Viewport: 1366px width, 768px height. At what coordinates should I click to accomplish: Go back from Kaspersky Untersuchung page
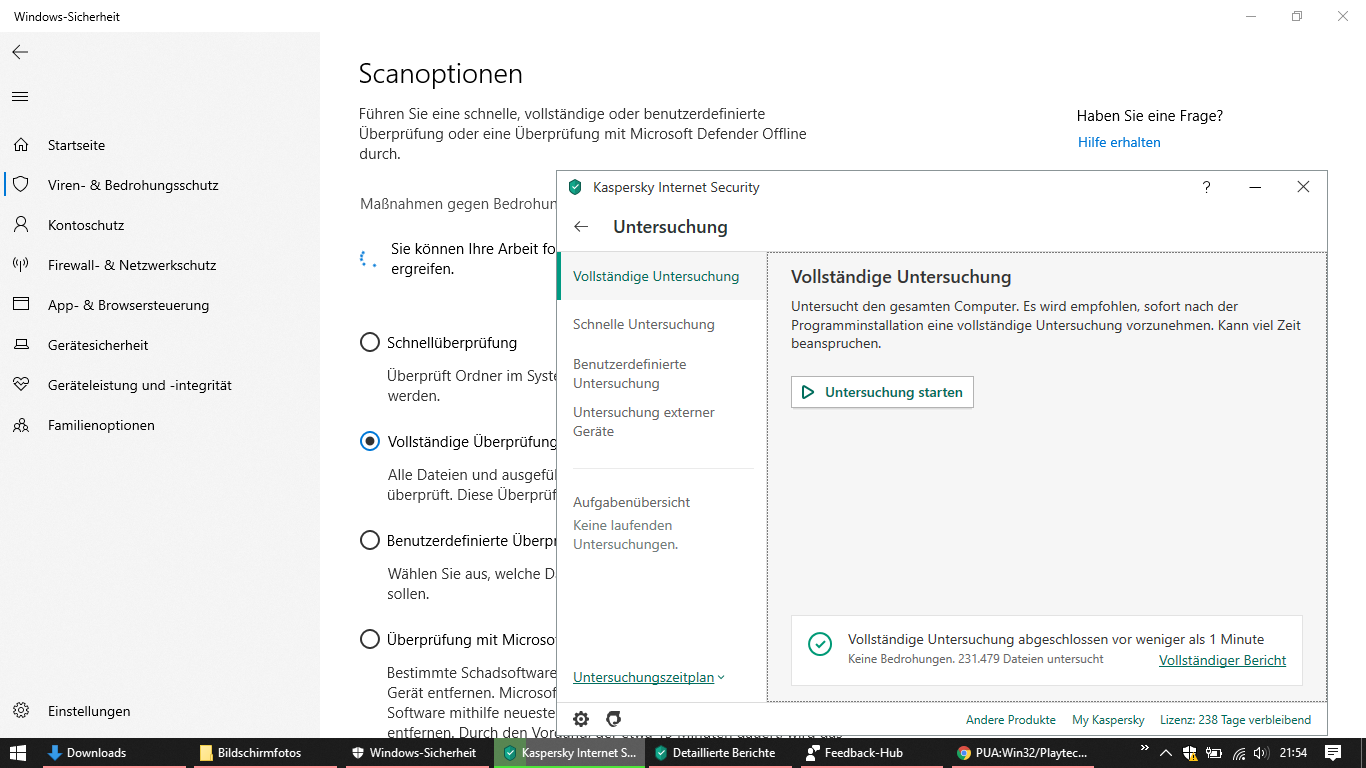pos(581,227)
